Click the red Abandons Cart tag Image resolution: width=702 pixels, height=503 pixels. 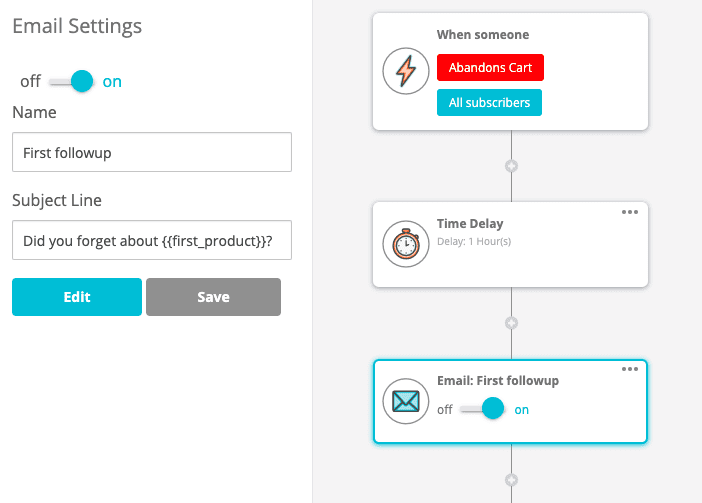(x=490, y=68)
